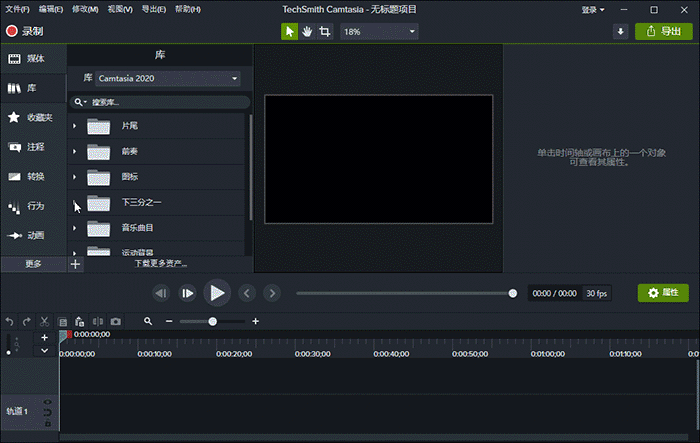Expand the 片尾 folder
The width and height of the screenshot is (700, 443).
point(75,126)
